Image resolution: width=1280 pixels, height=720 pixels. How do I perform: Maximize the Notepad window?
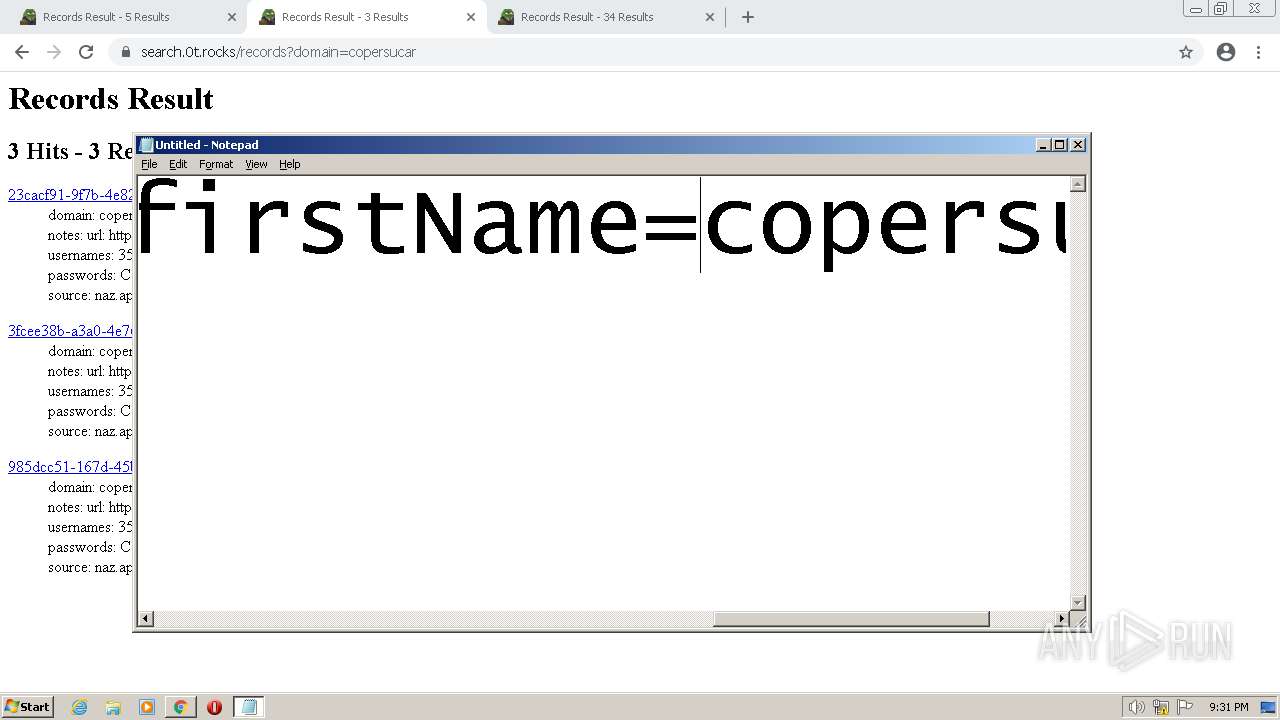point(1060,145)
